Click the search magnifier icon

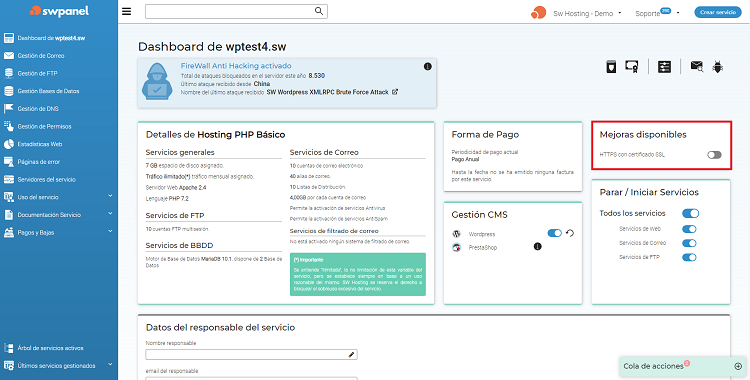click(319, 11)
